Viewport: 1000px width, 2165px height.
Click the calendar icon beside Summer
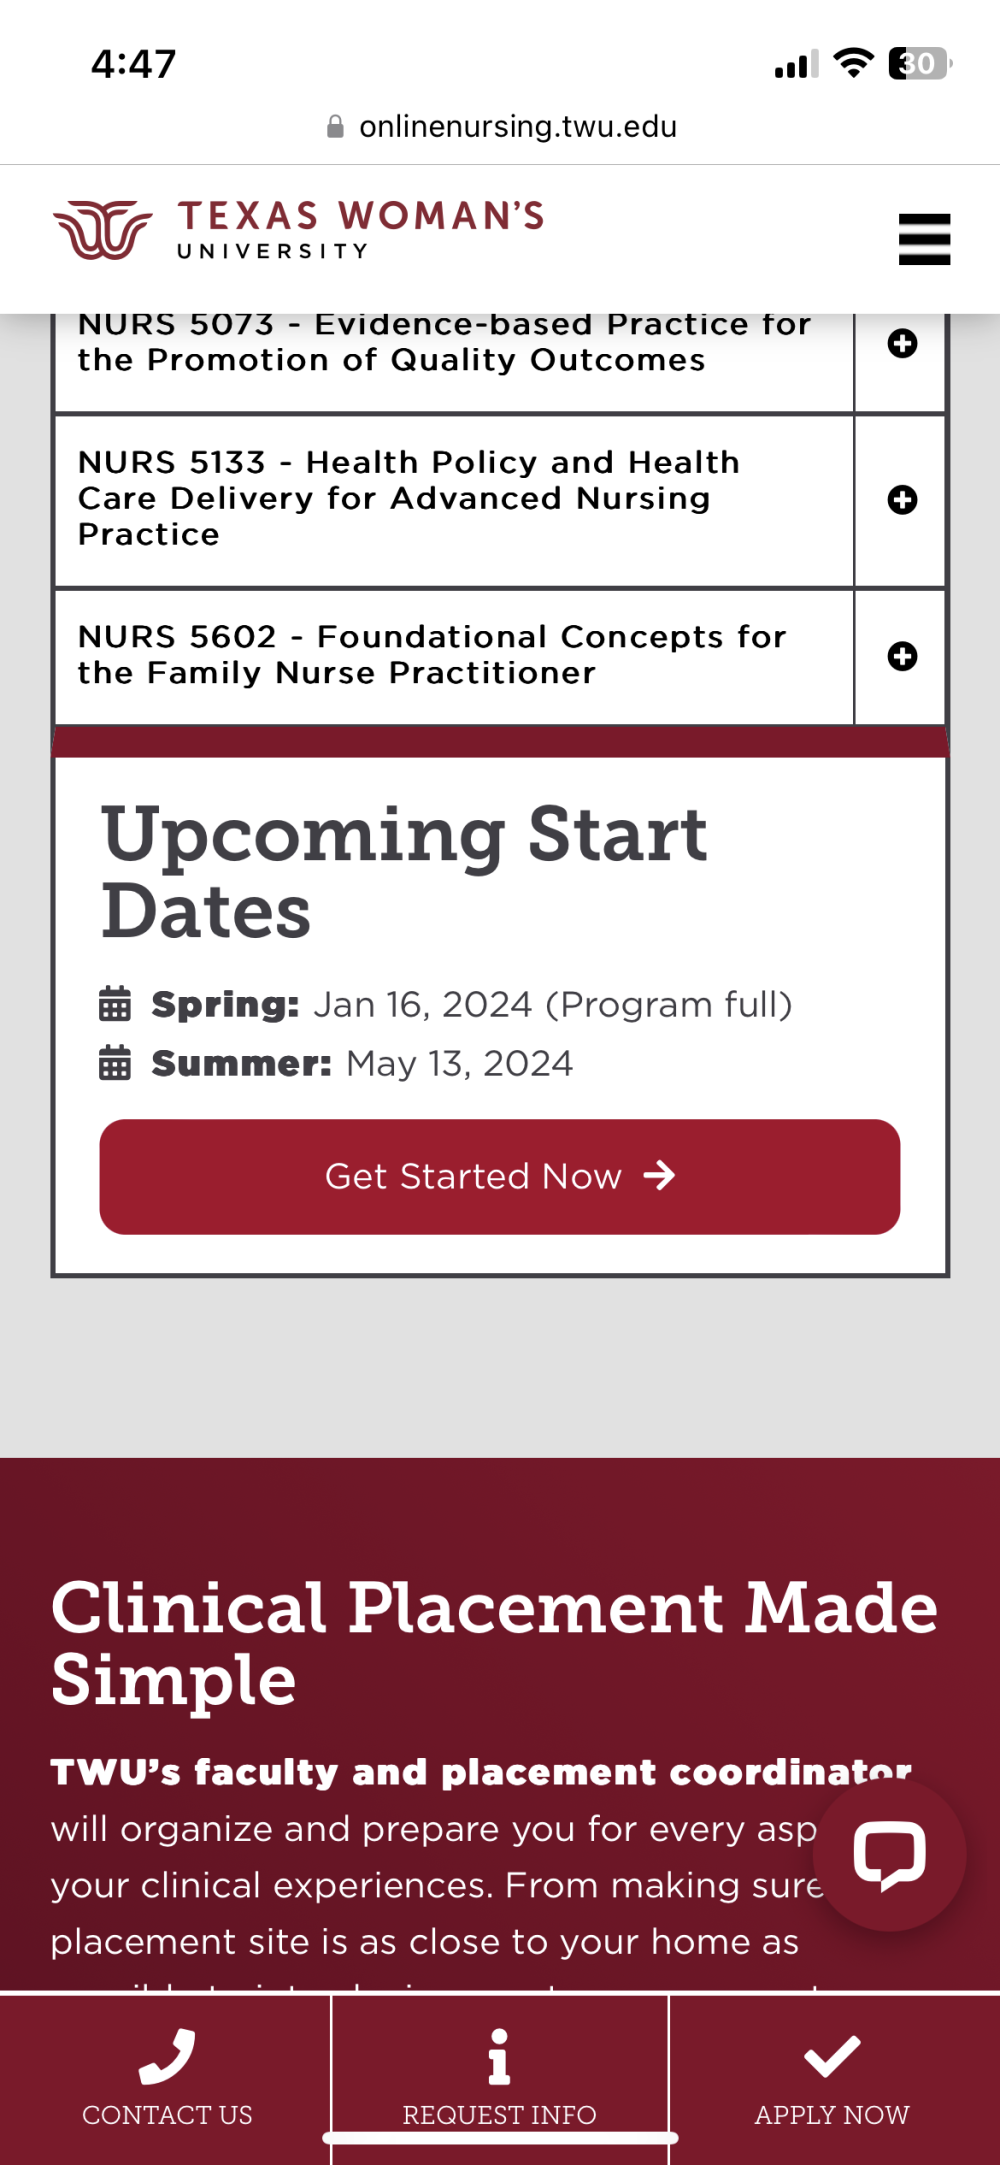[x=115, y=1062]
